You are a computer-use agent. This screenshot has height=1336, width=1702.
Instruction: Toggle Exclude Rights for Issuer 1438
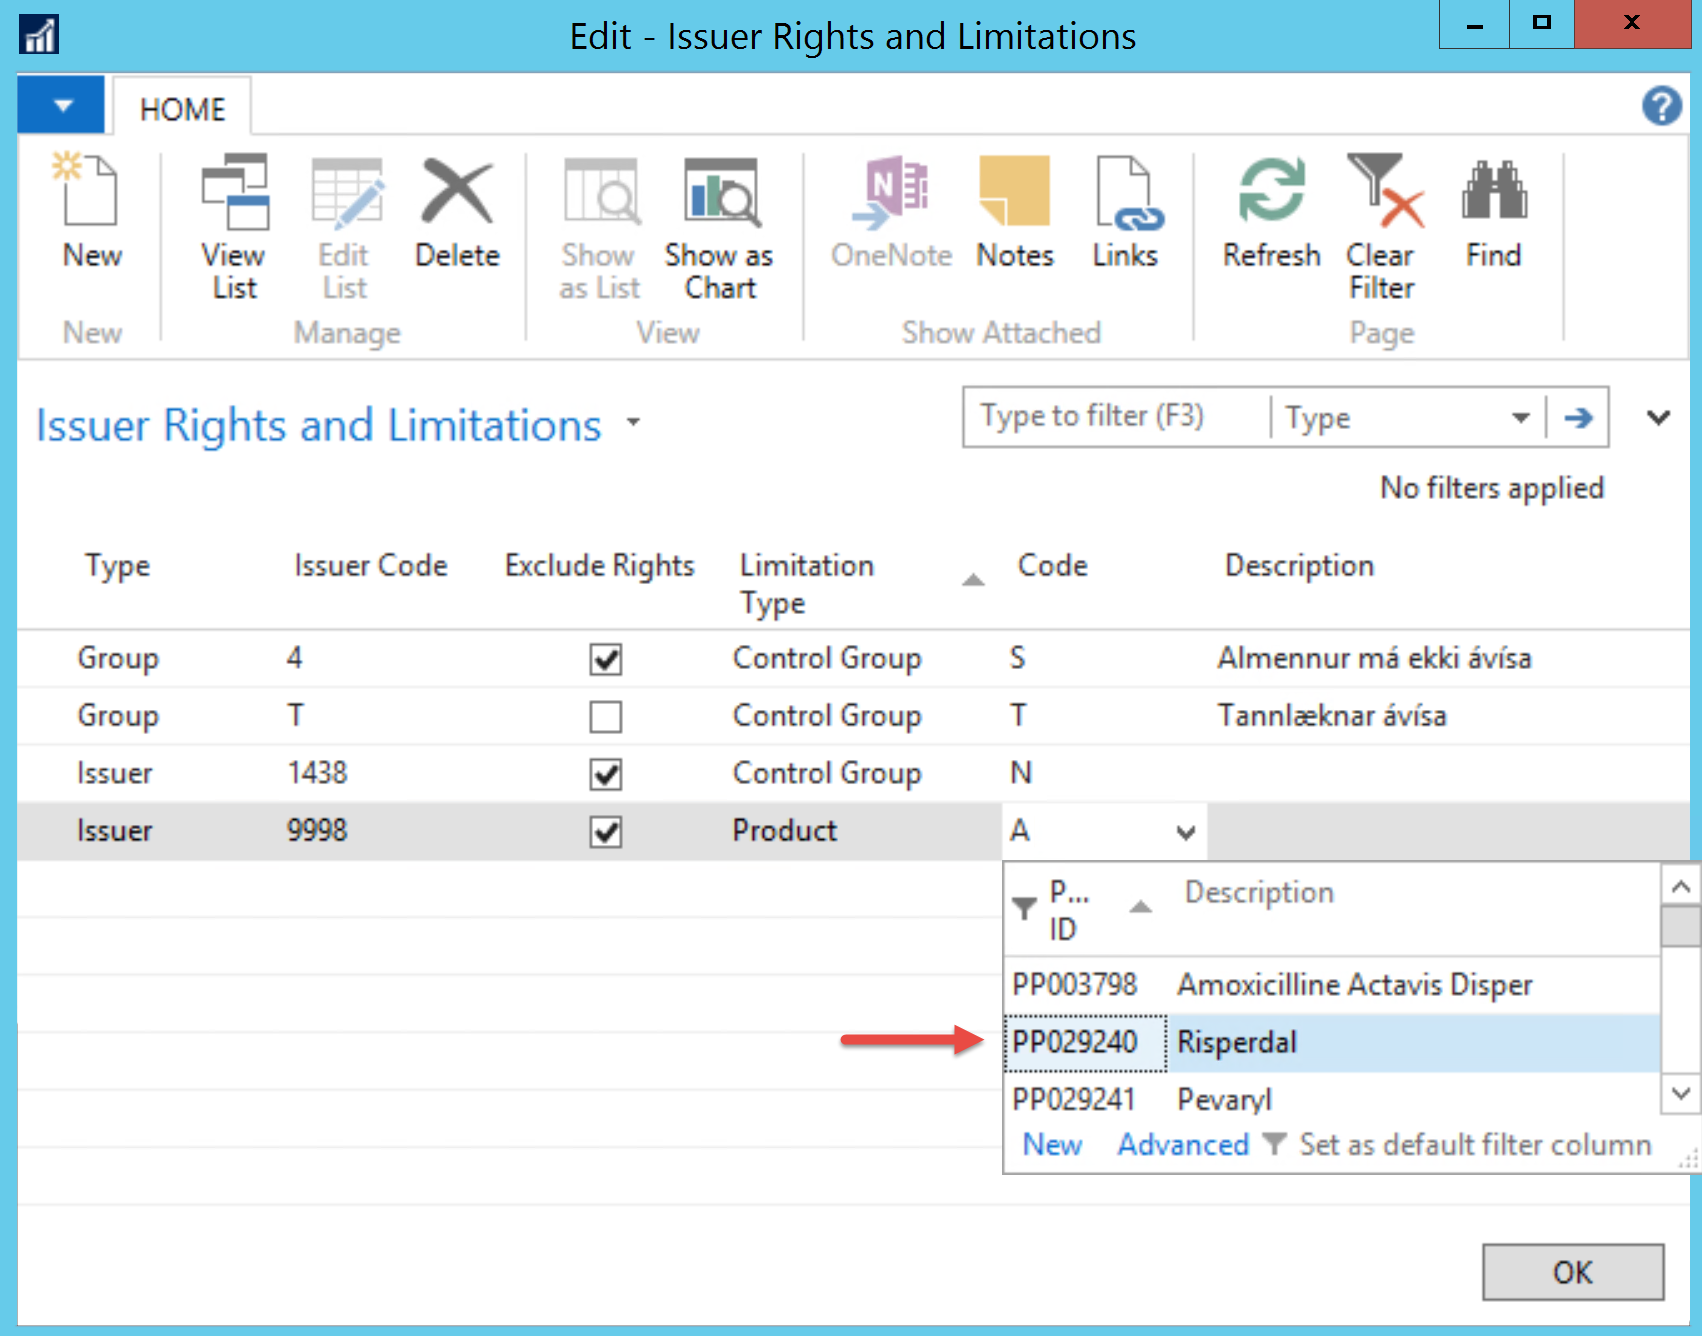(606, 774)
